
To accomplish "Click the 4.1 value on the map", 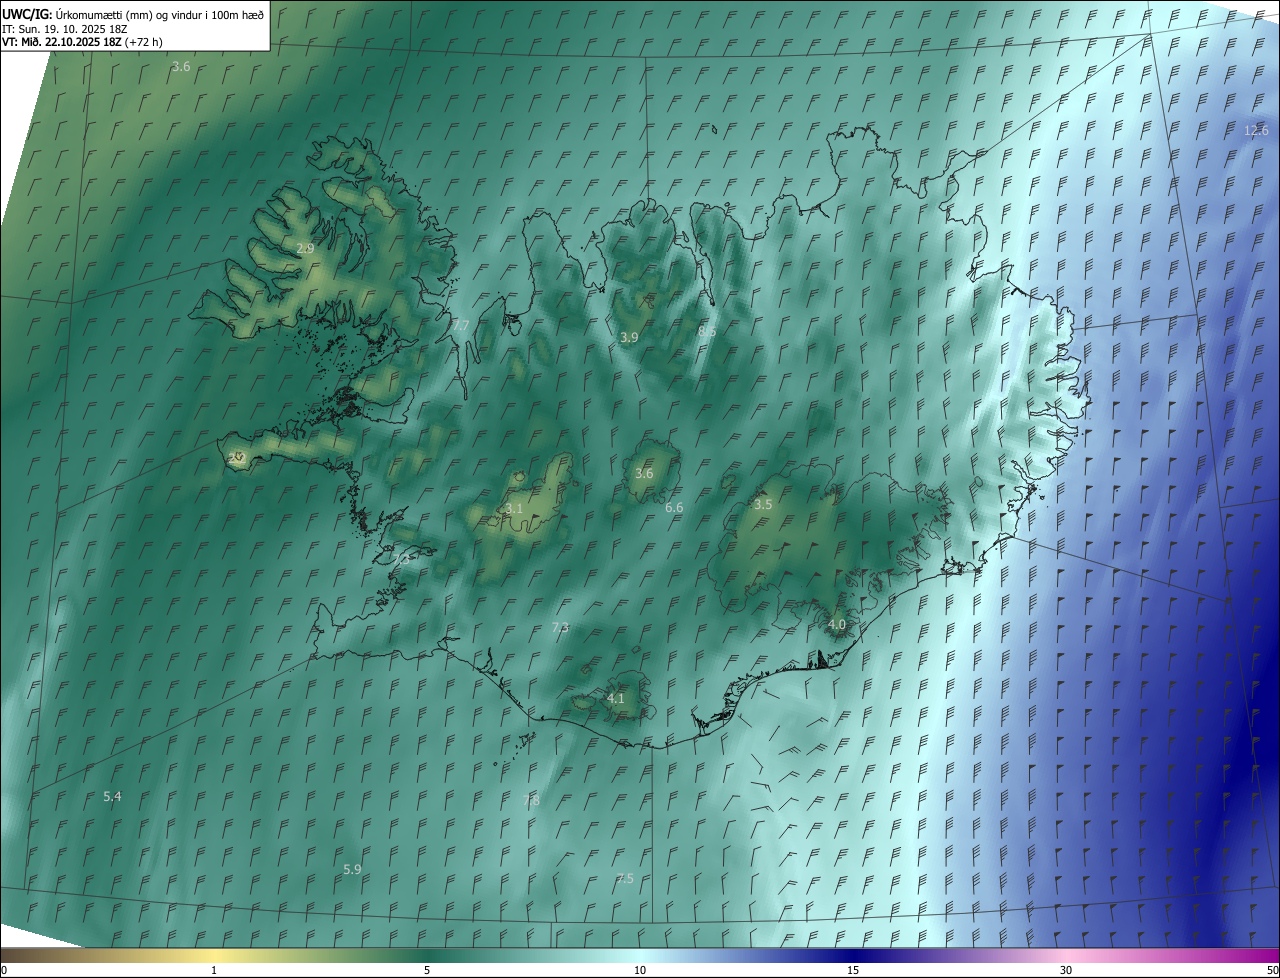I will tap(616, 699).
